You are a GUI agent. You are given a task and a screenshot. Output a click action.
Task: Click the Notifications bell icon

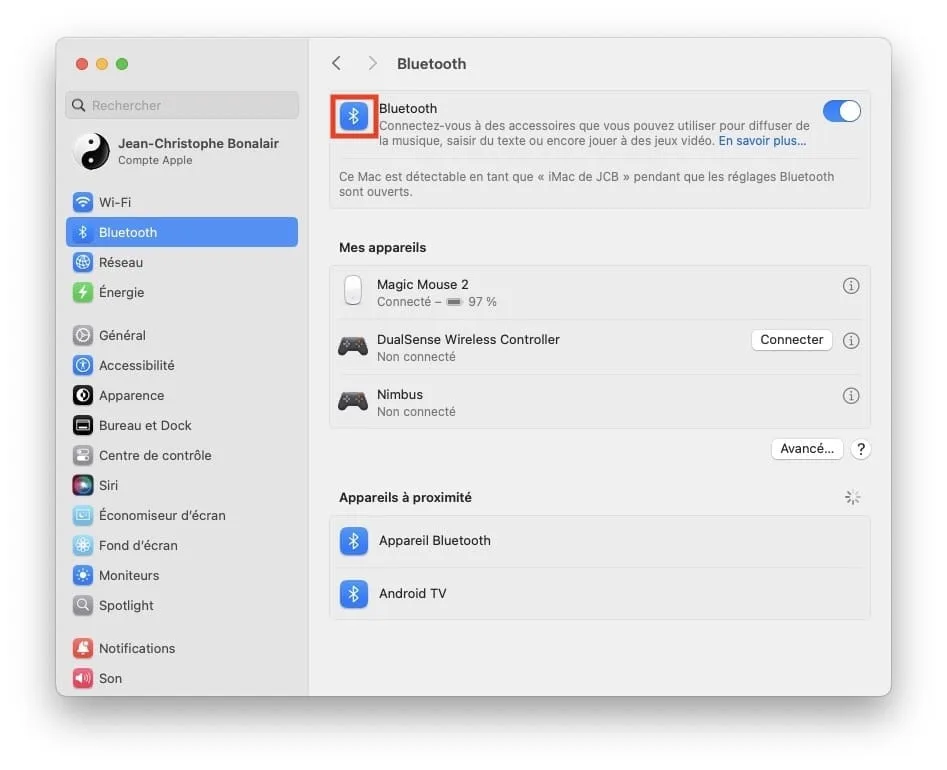[x=83, y=648]
